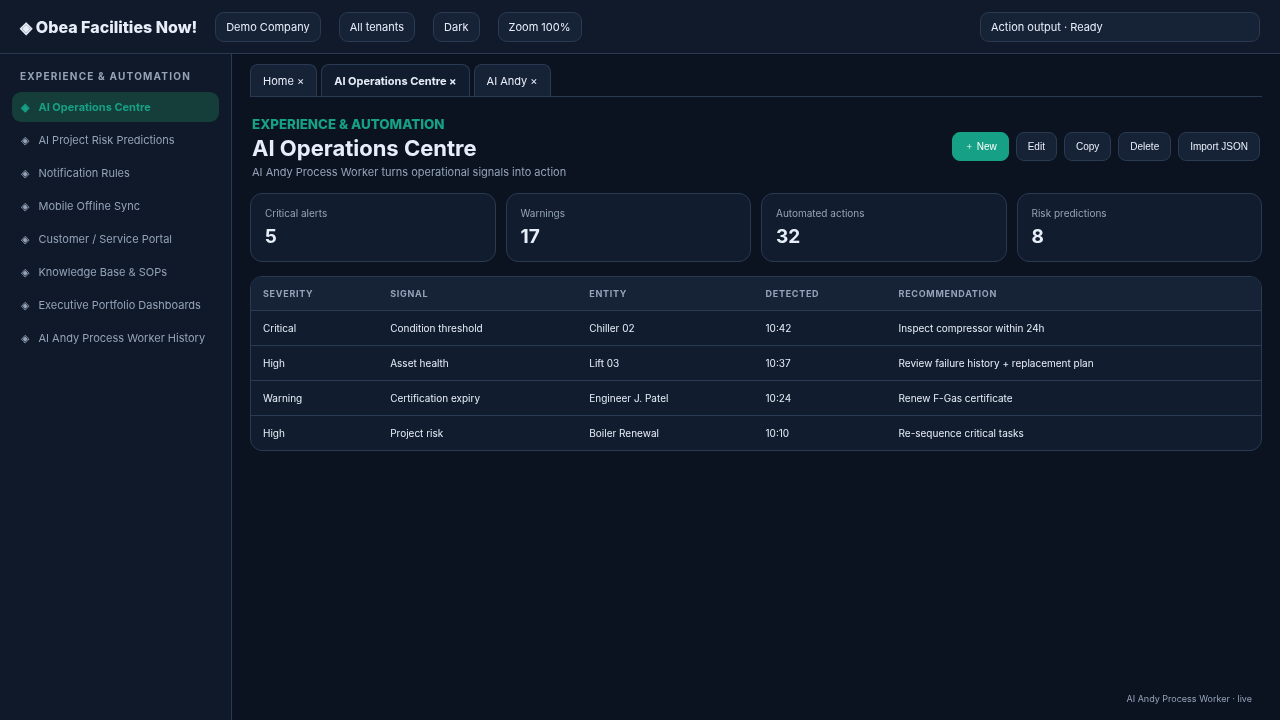
Task: Click the Edit button
Action: click(1036, 146)
